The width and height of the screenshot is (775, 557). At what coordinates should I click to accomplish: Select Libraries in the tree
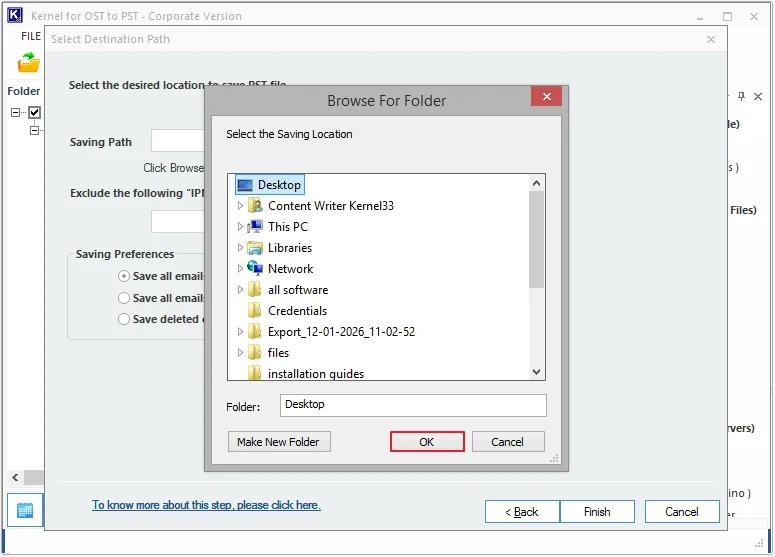pyautogui.click(x=290, y=248)
